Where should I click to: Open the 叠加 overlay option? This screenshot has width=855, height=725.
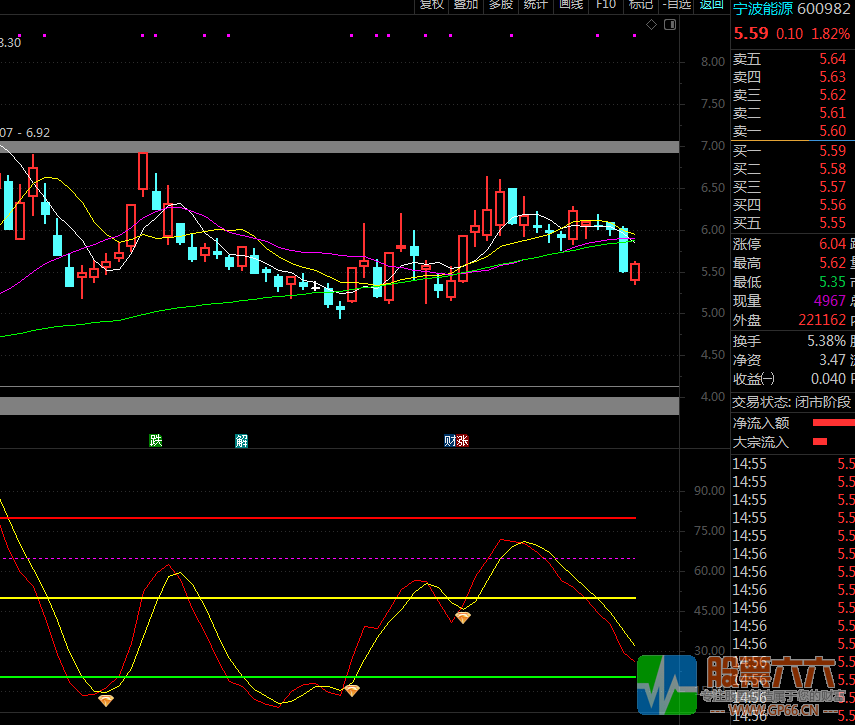(466, 4)
